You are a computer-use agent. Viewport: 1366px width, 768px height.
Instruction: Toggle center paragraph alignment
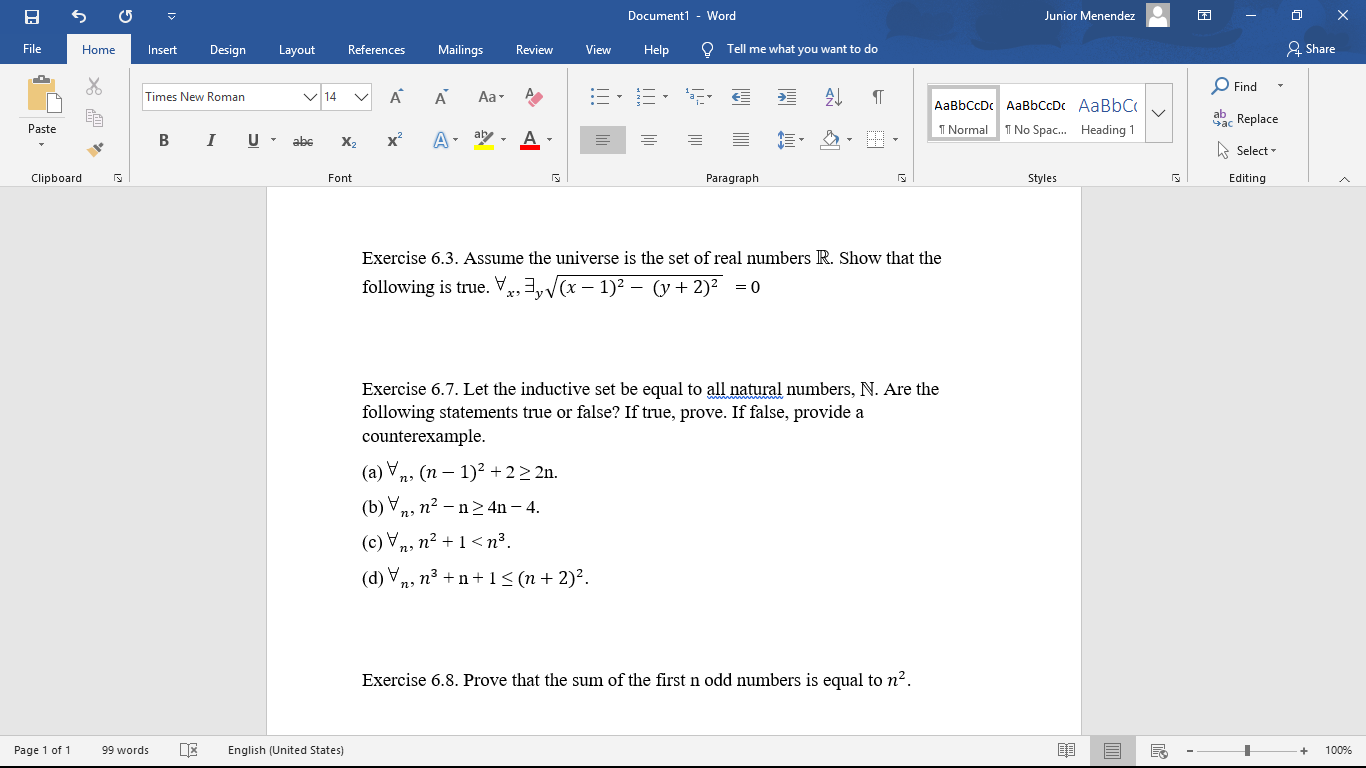648,140
